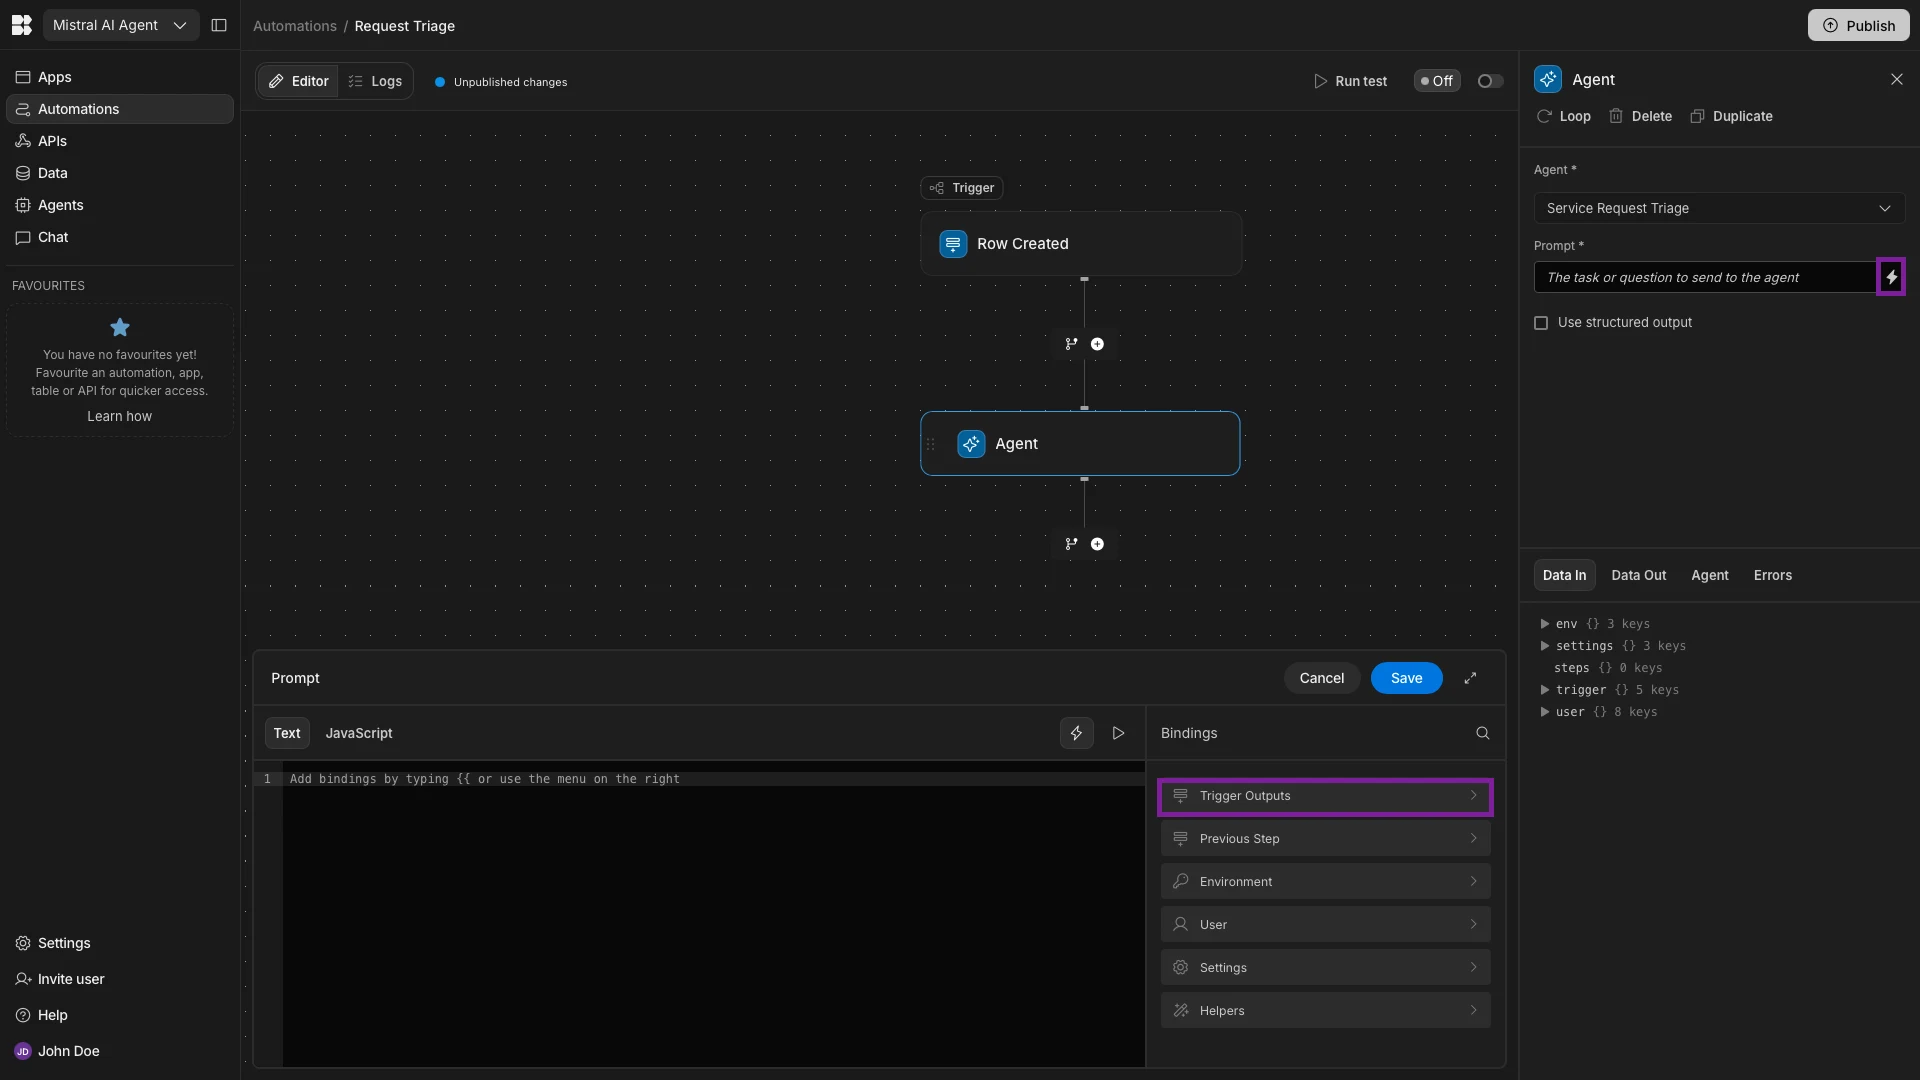Click into the prompt text editor area
This screenshot has width=1920, height=1080.
click(712, 900)
